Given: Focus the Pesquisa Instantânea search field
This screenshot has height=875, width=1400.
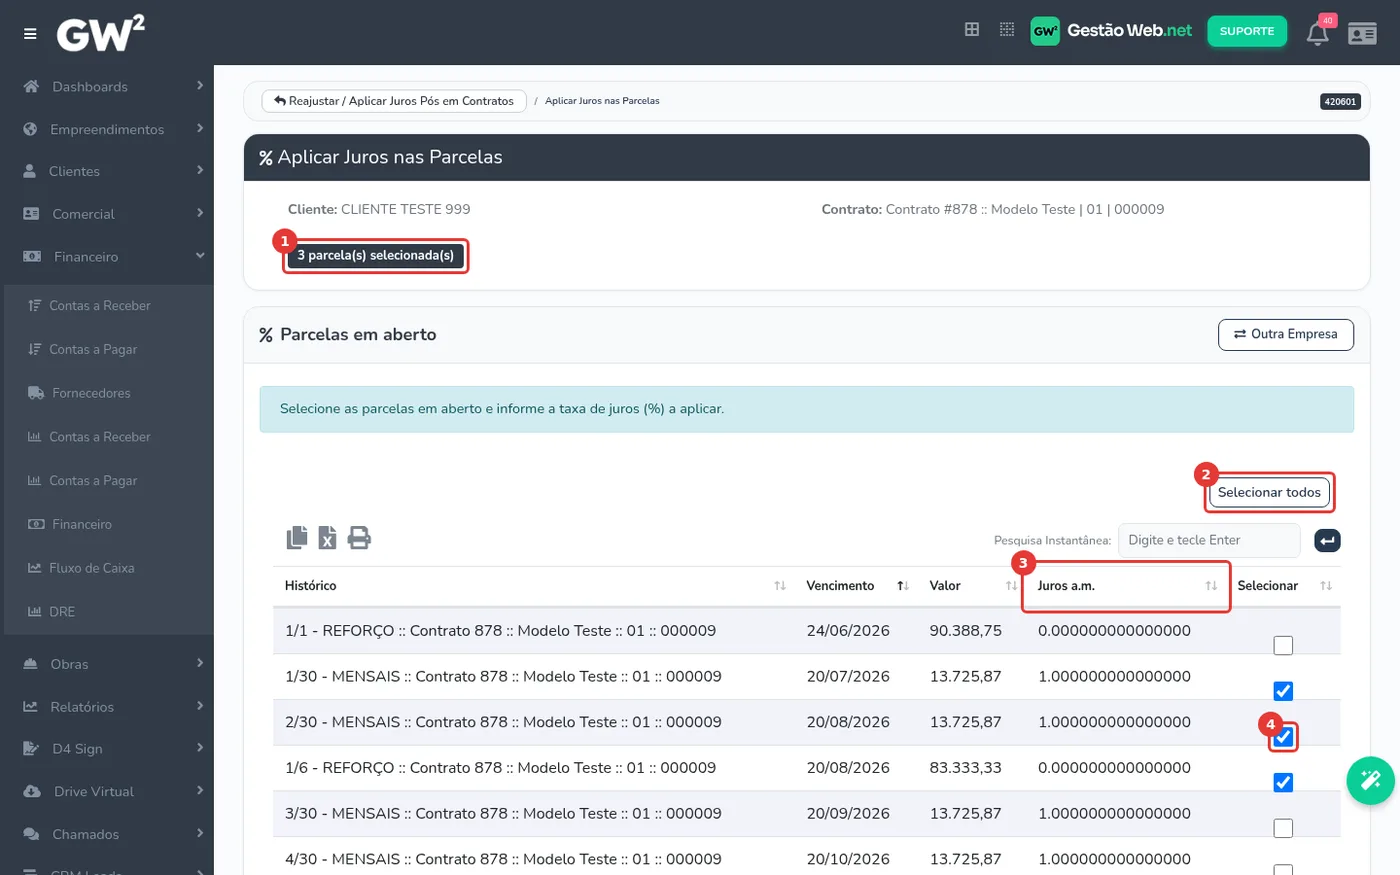Looking at the screenshot, I should pyautogui.click(x=1209, y=540).
